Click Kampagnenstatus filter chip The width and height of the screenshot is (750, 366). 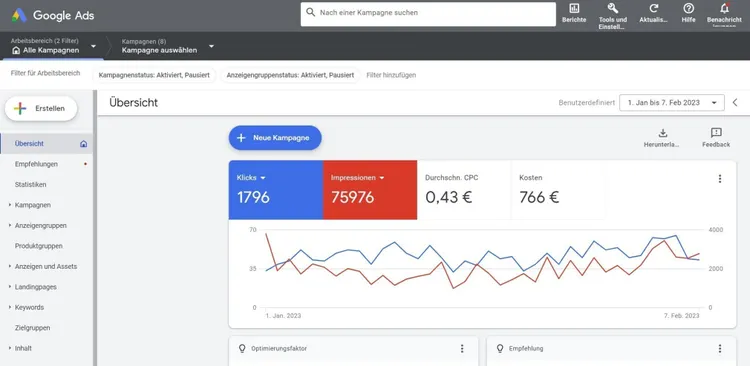pyautogui.click(x=154, y=75)
